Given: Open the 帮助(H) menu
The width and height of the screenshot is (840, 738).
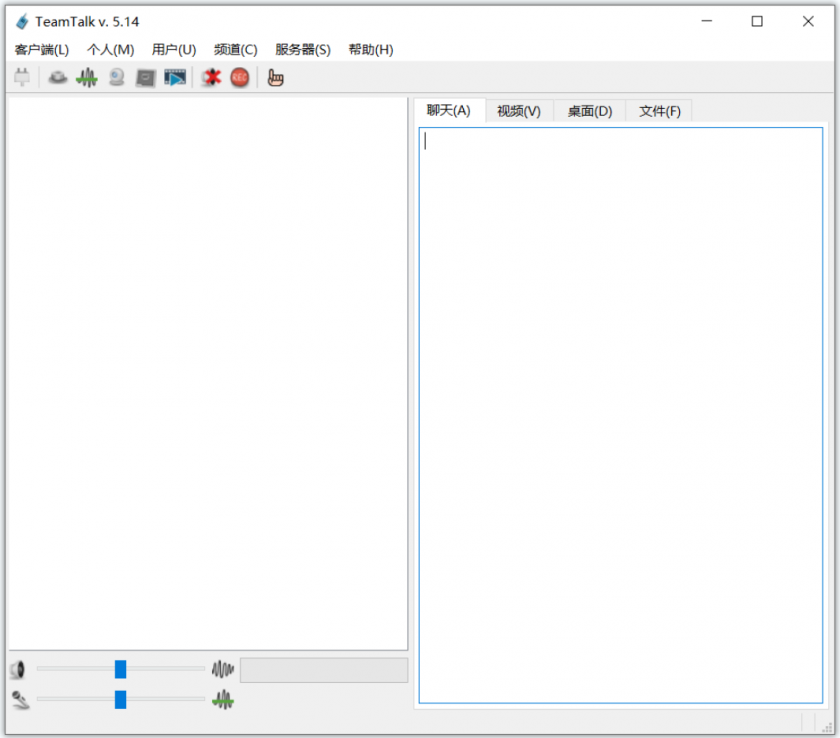Looking at the screenshot, I should click(x=371, y=50).
